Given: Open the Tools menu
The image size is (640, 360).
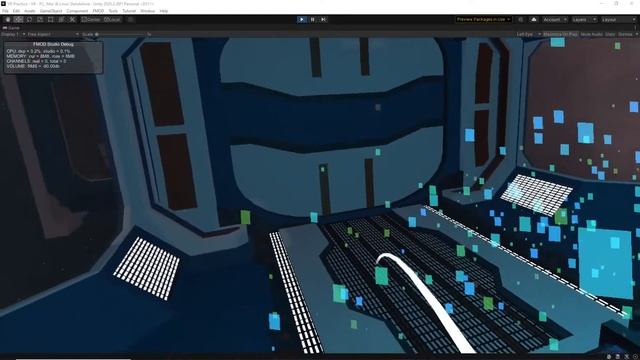Looking at the screenshot, I should 113,11.
